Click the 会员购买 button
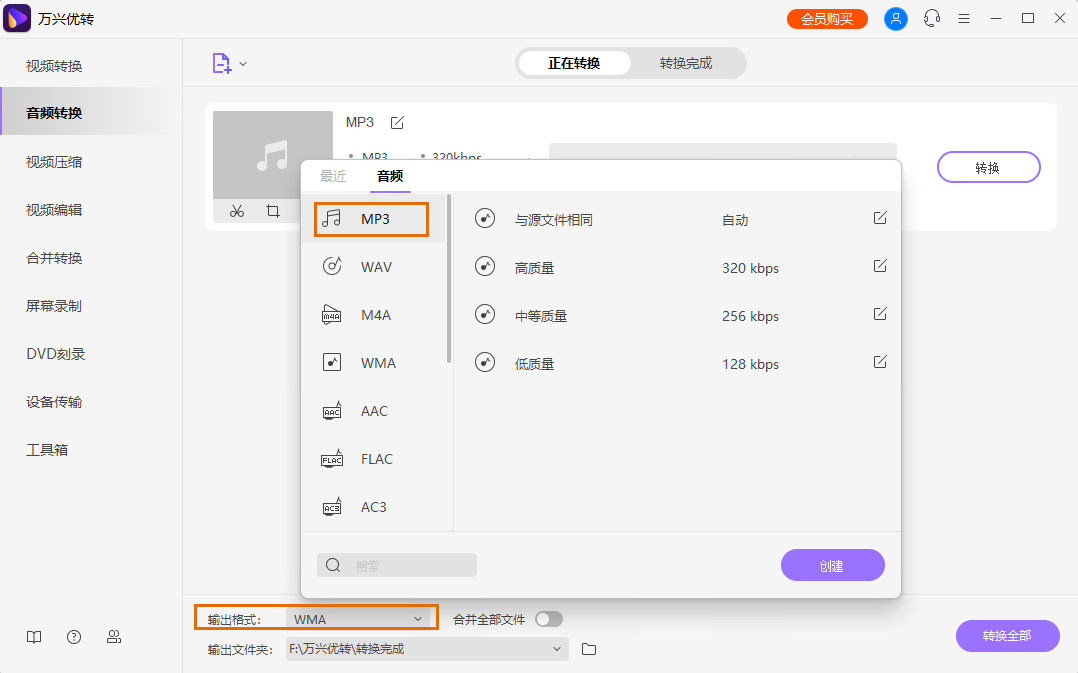This screenshot has width=1078, height=673. point(827,19)
